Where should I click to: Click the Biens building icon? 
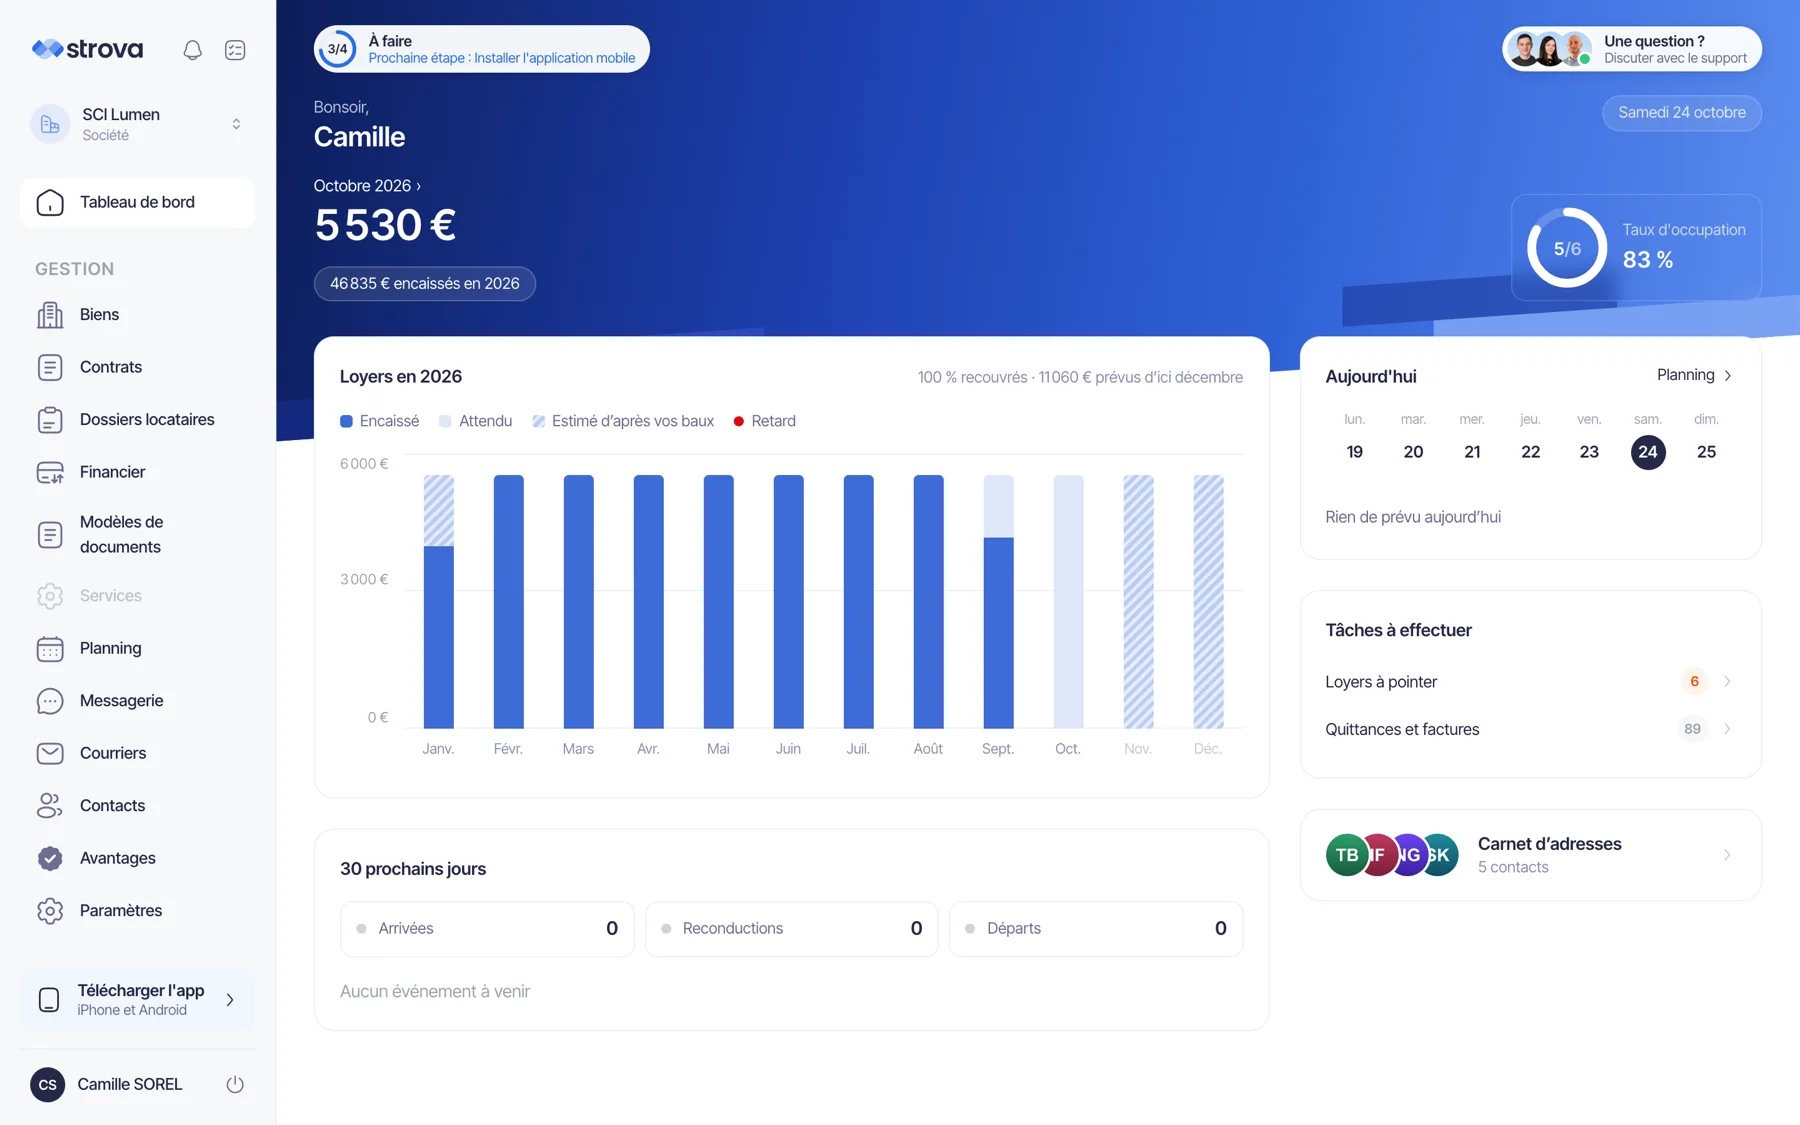(x=50, y=314)
